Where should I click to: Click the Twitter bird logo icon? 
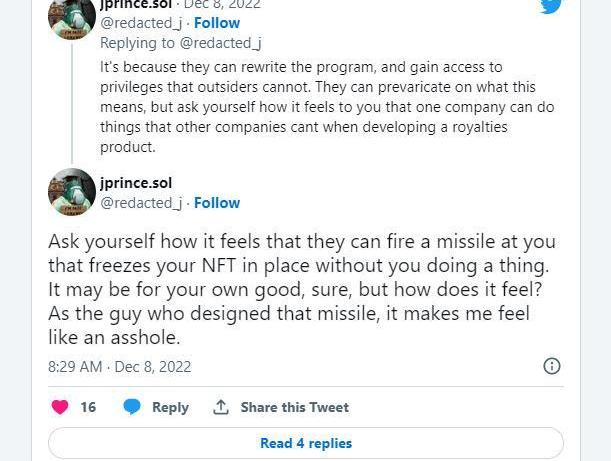point(551,6)
